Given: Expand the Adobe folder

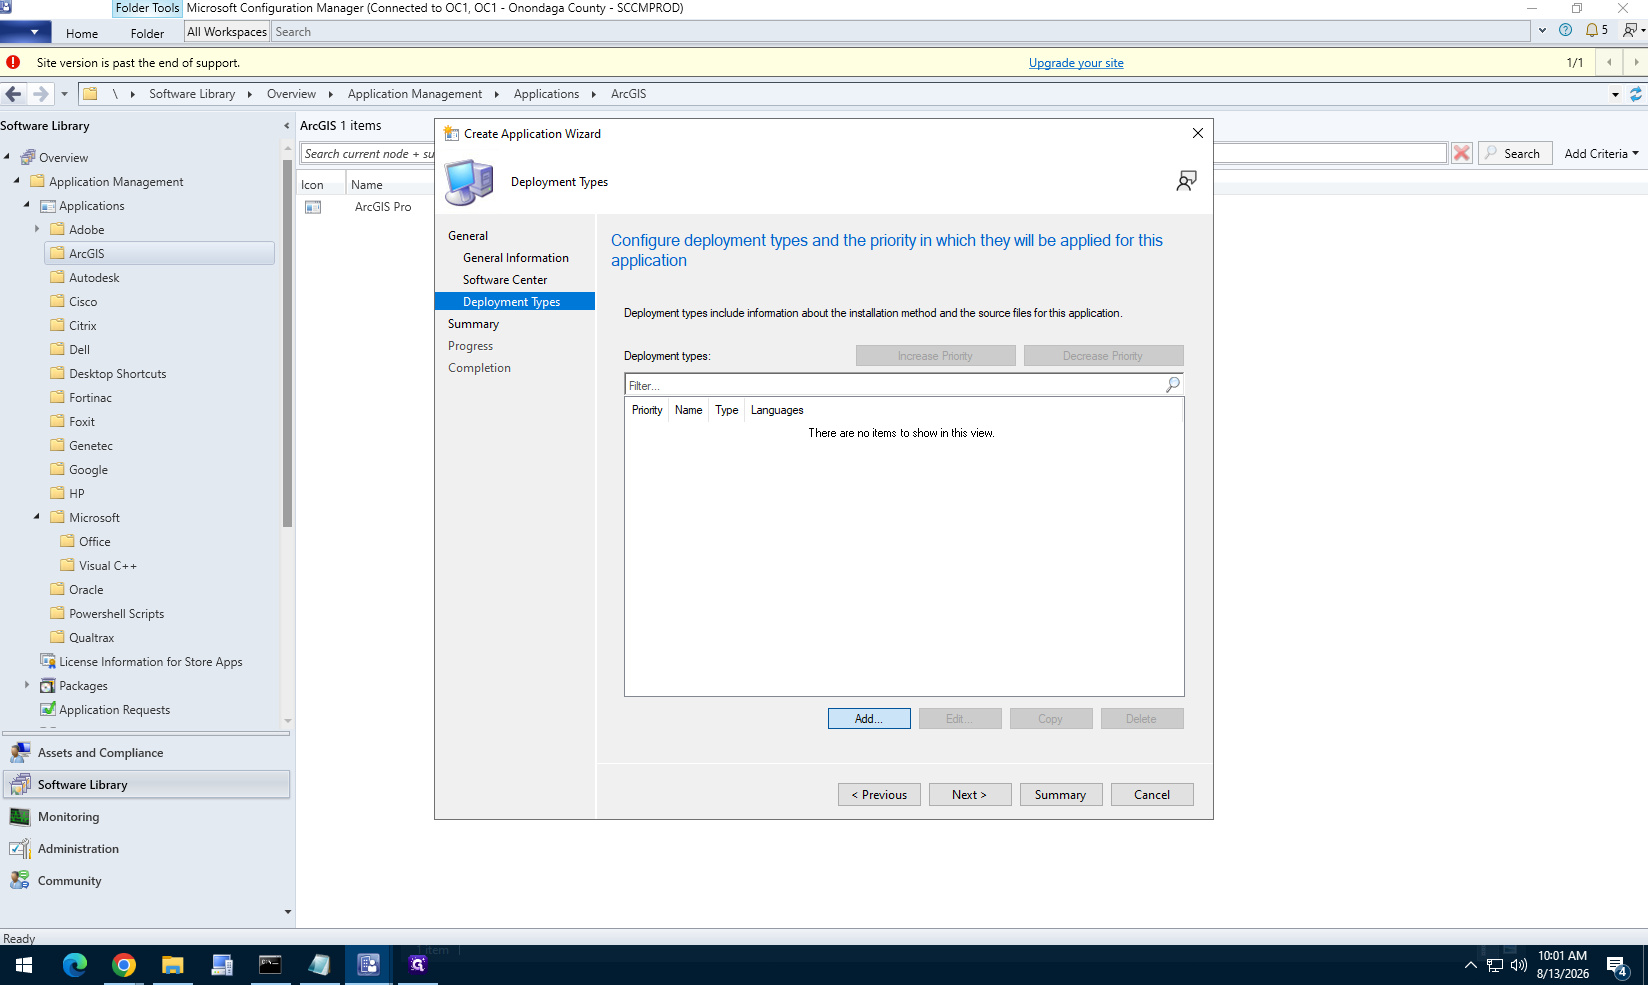Looking at the screenshot, I should click(x=37, y=229).
